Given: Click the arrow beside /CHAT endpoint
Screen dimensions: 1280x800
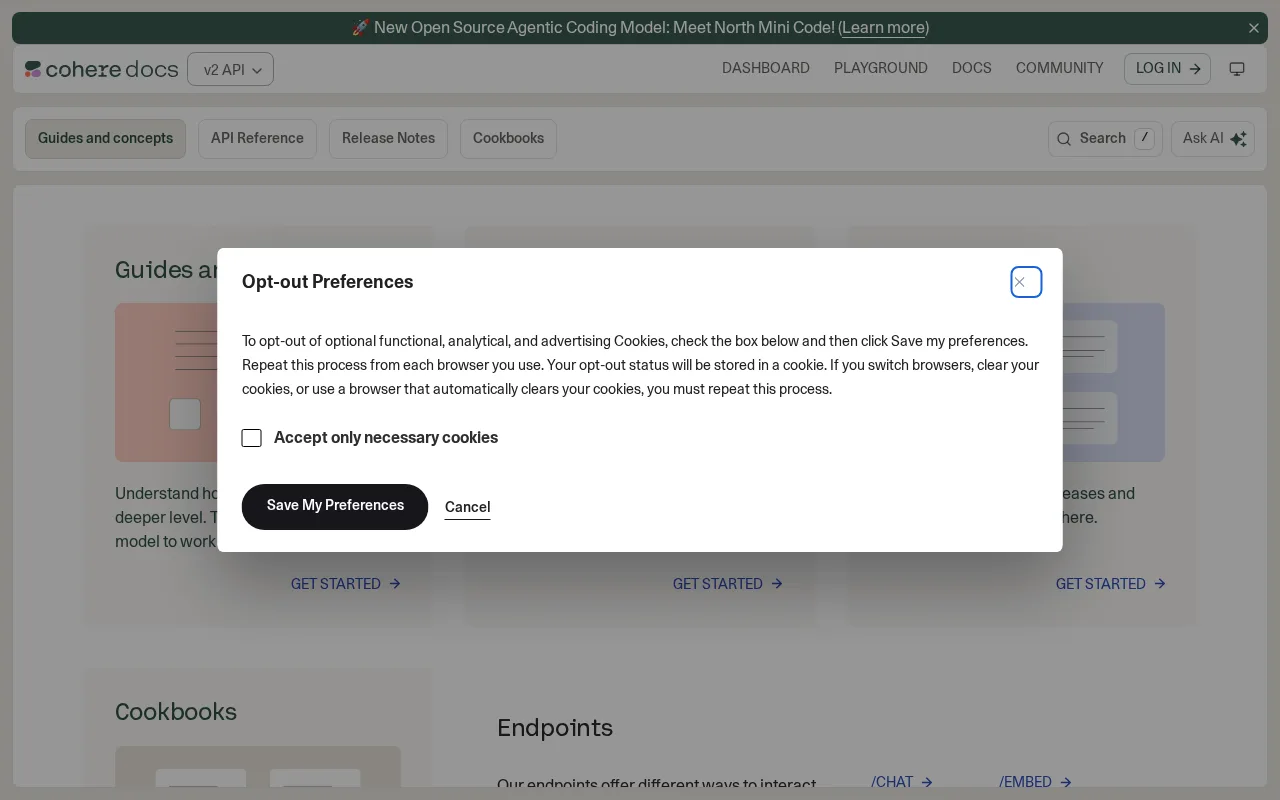Looking at the screenshot, I should click(927, 782).
